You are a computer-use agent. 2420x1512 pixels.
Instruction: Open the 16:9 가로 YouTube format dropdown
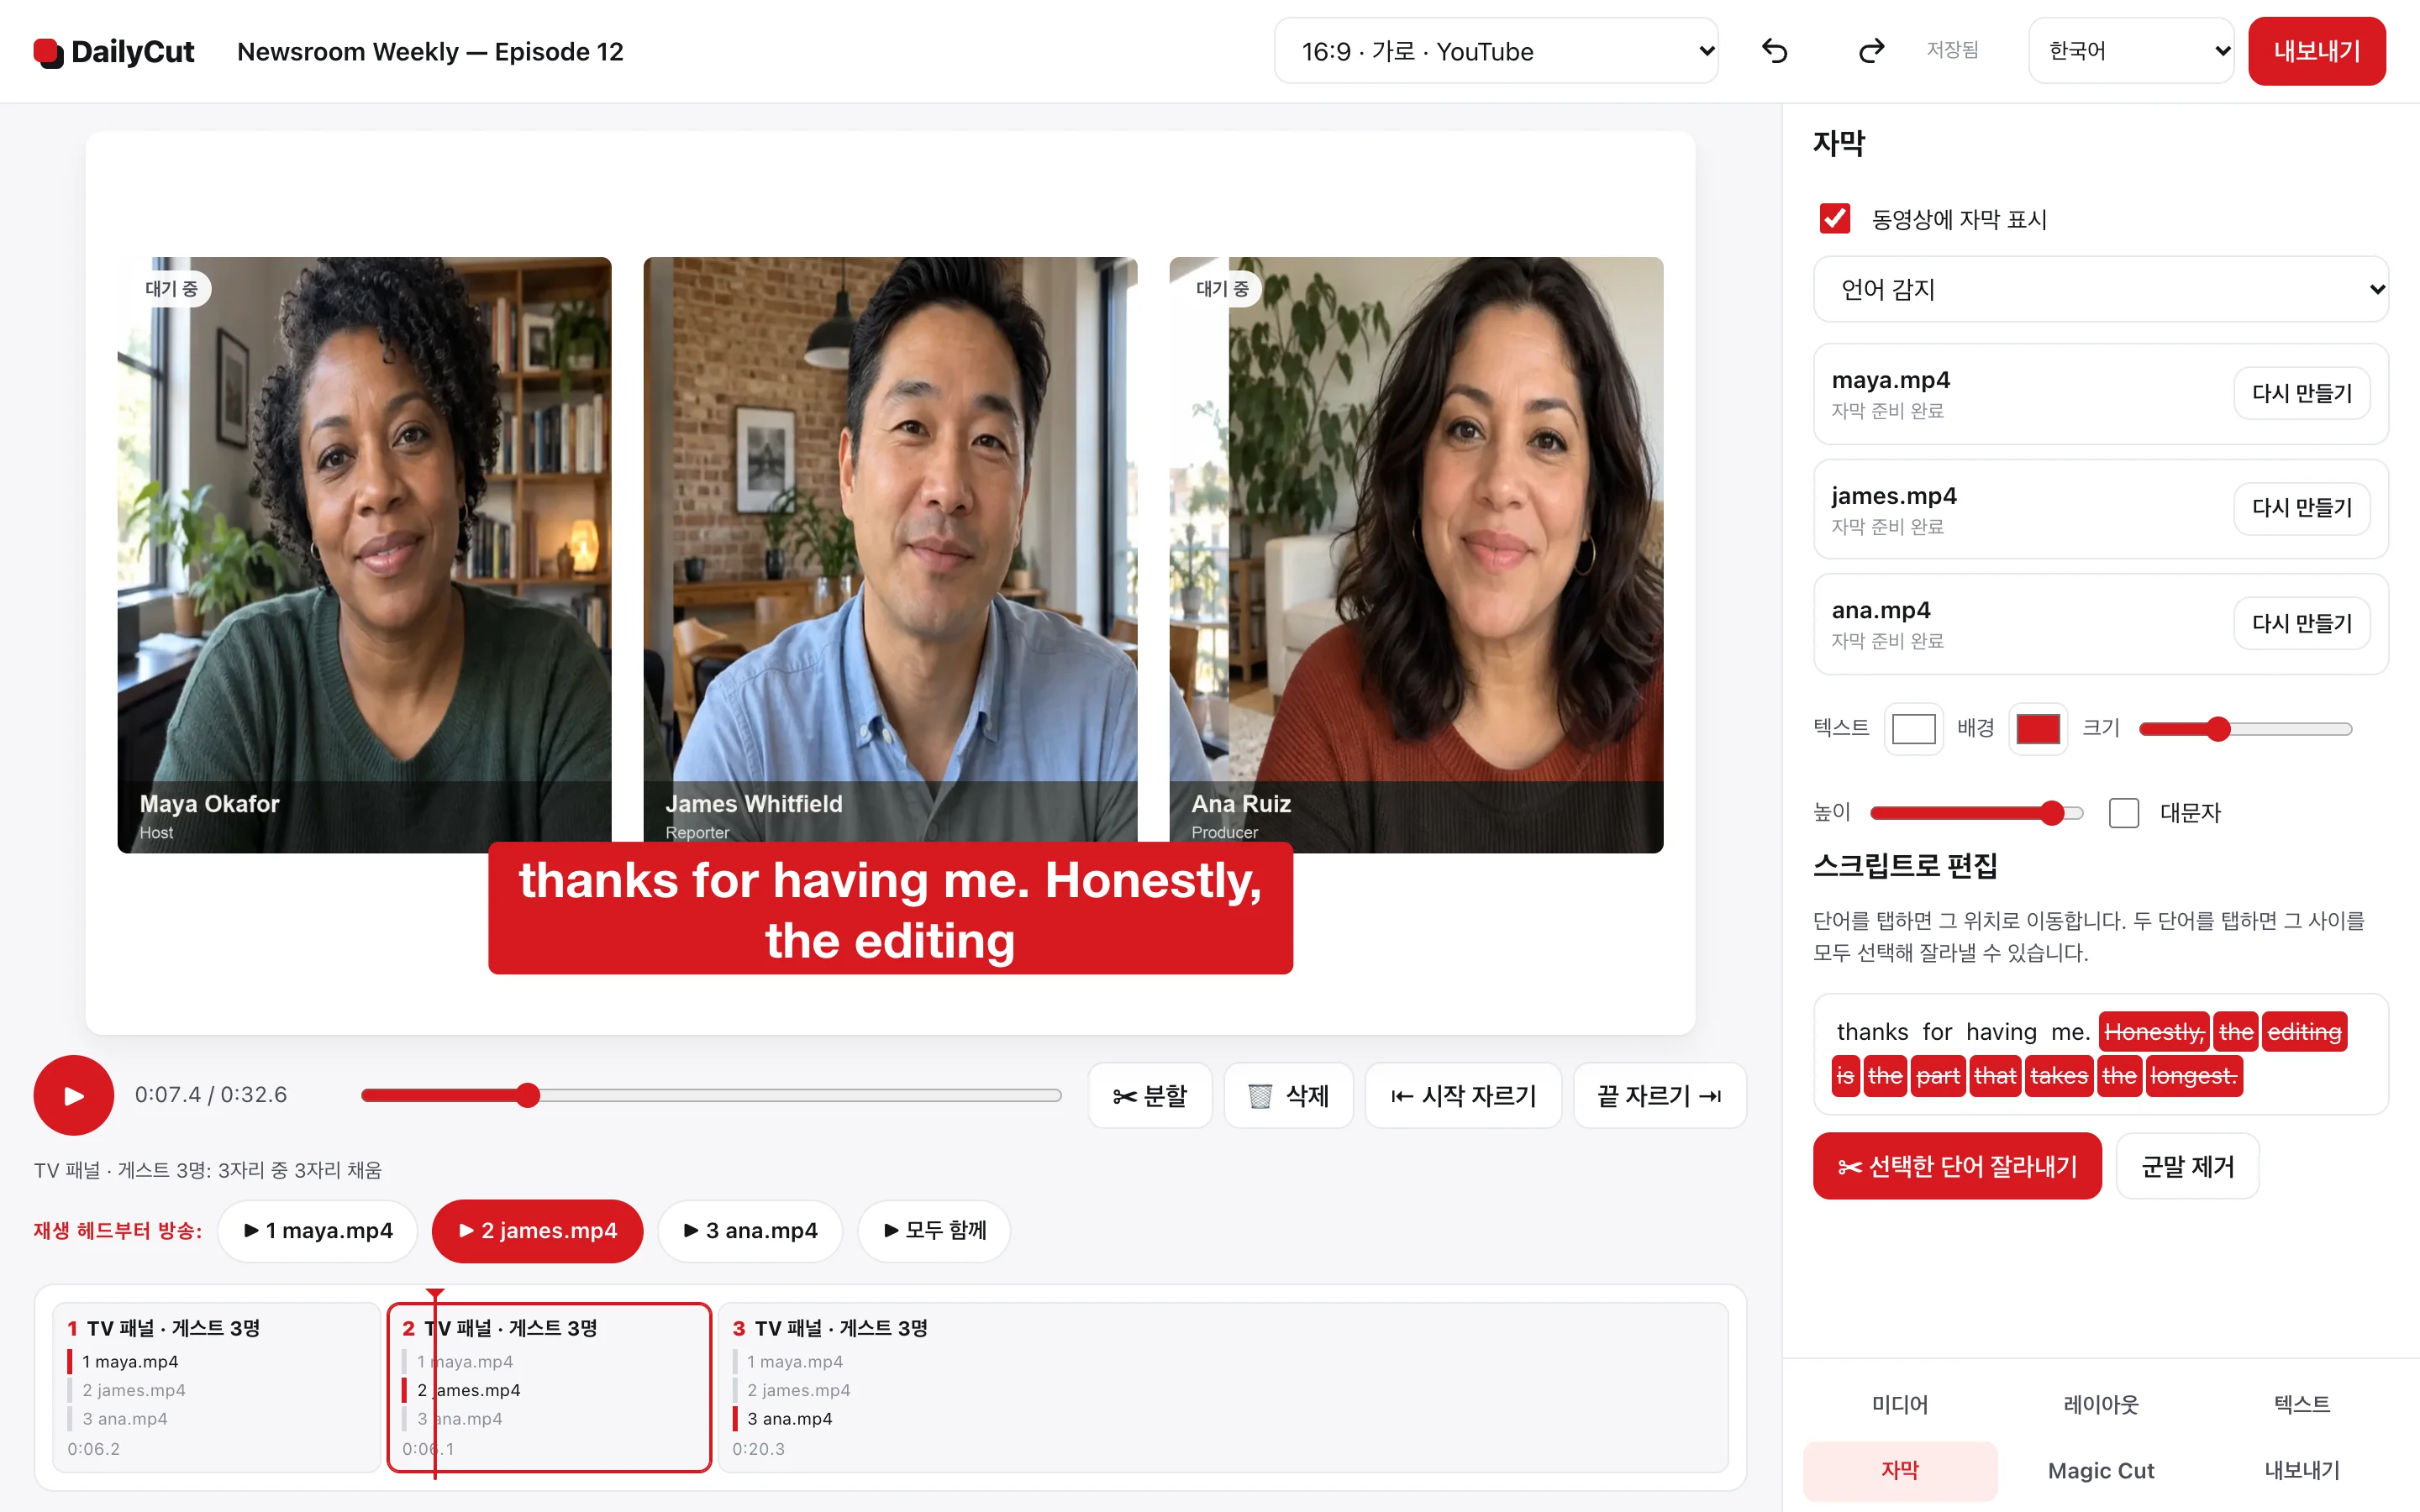point(1495,51)
